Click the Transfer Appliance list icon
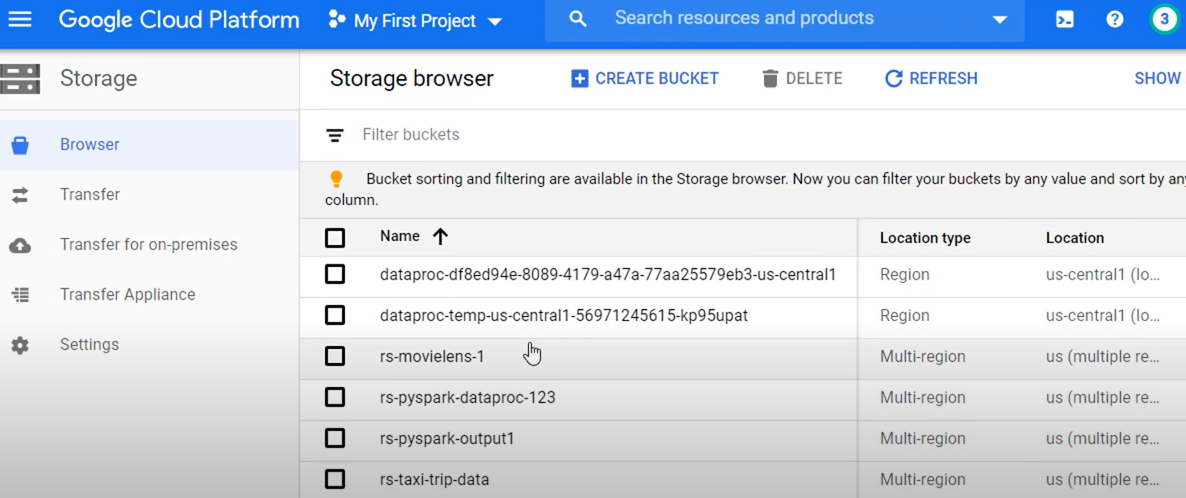 [20, 295]
